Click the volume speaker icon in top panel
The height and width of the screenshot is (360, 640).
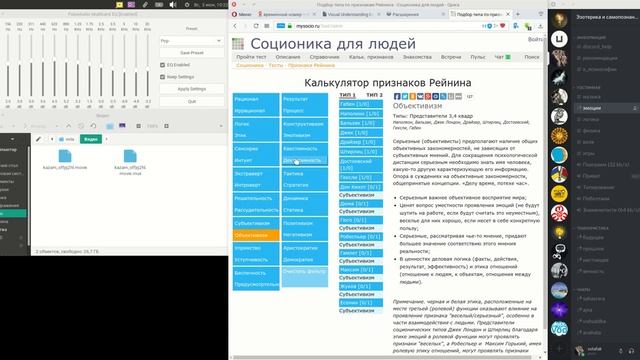tap(173, 4)
